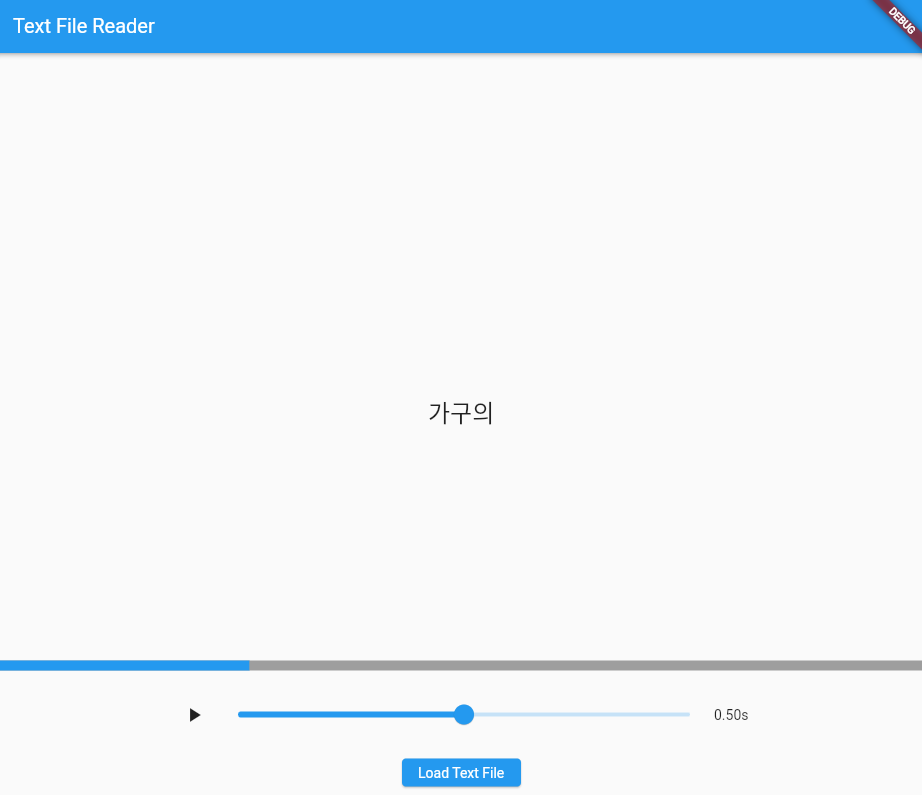The width and height of the screenshot is (922, 795).
Task: Click the 0.50s interval label
Action: [x=731, y=715]
